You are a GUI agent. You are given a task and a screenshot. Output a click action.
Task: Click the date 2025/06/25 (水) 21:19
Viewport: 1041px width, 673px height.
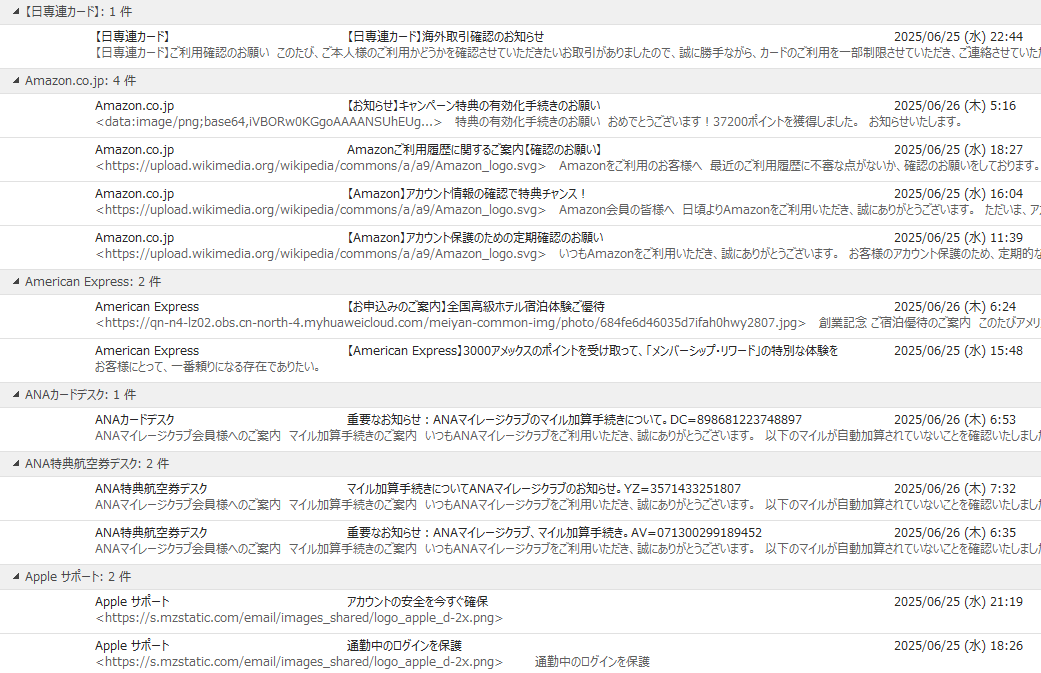958,601
